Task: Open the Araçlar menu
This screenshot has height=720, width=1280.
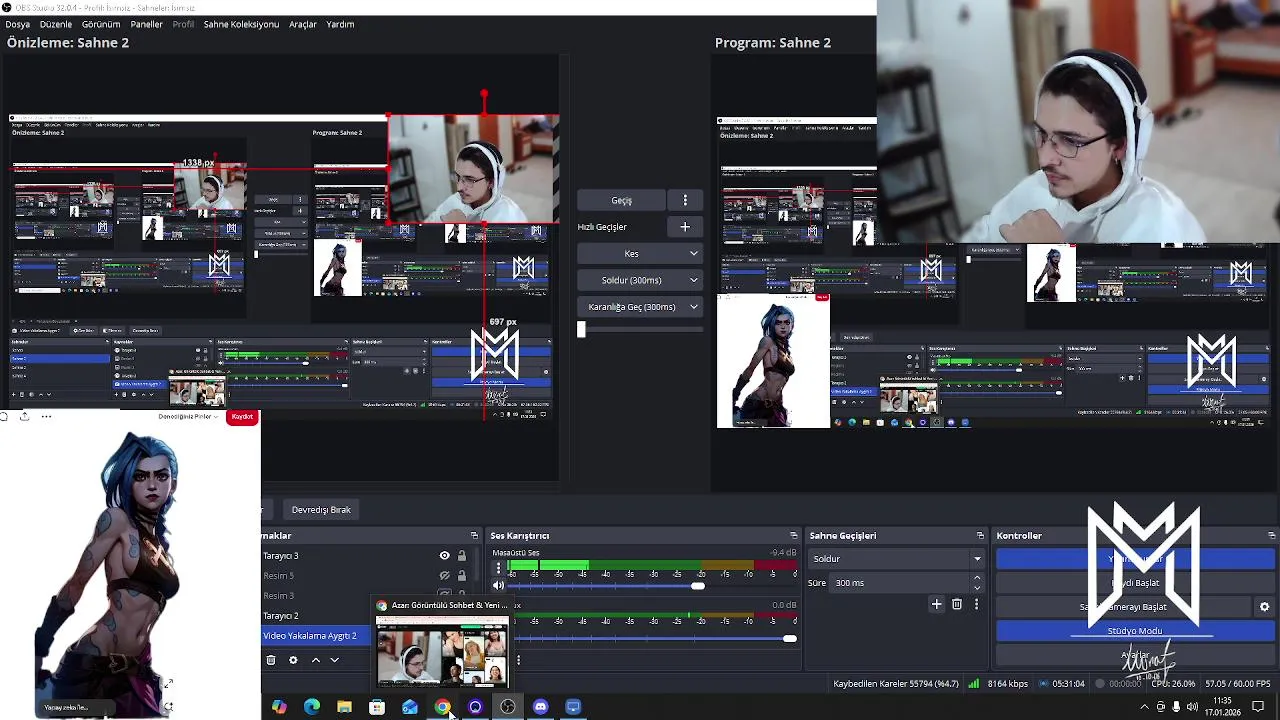Action: (303, 24)
